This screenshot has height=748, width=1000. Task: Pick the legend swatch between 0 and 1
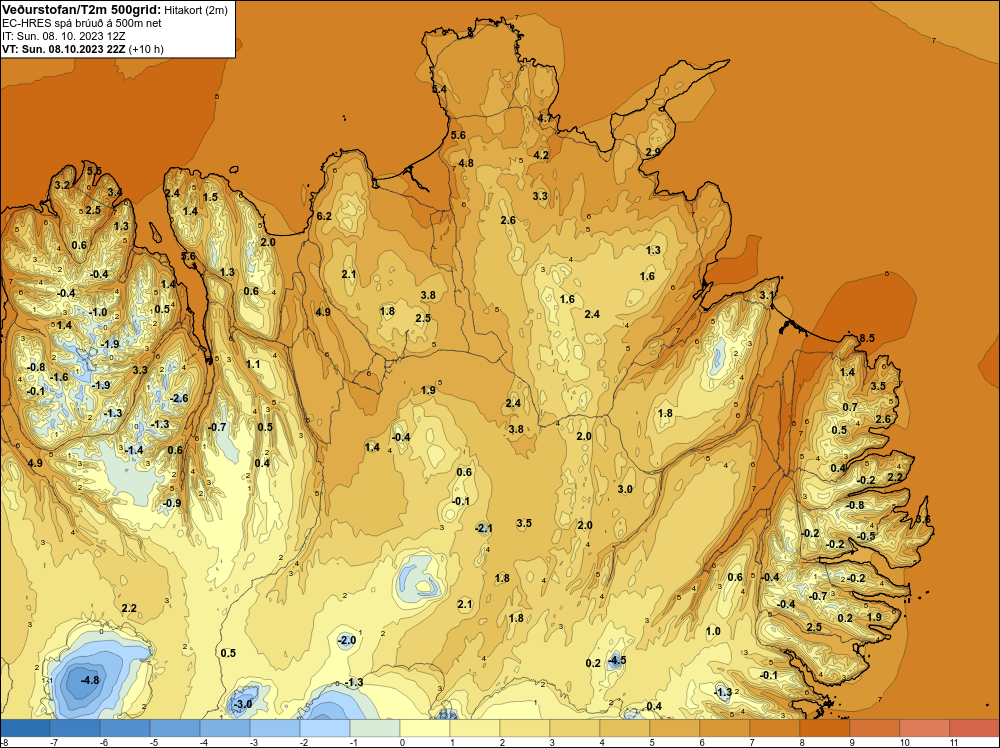pos(425,728)
